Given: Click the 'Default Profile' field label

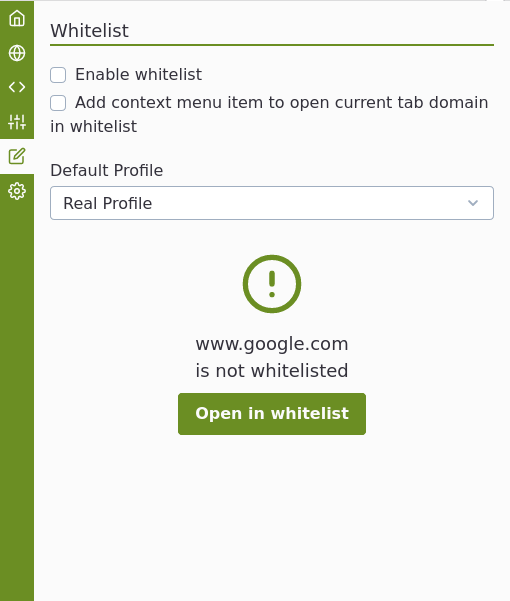Looking at the screenshot, I should [107, 170].
